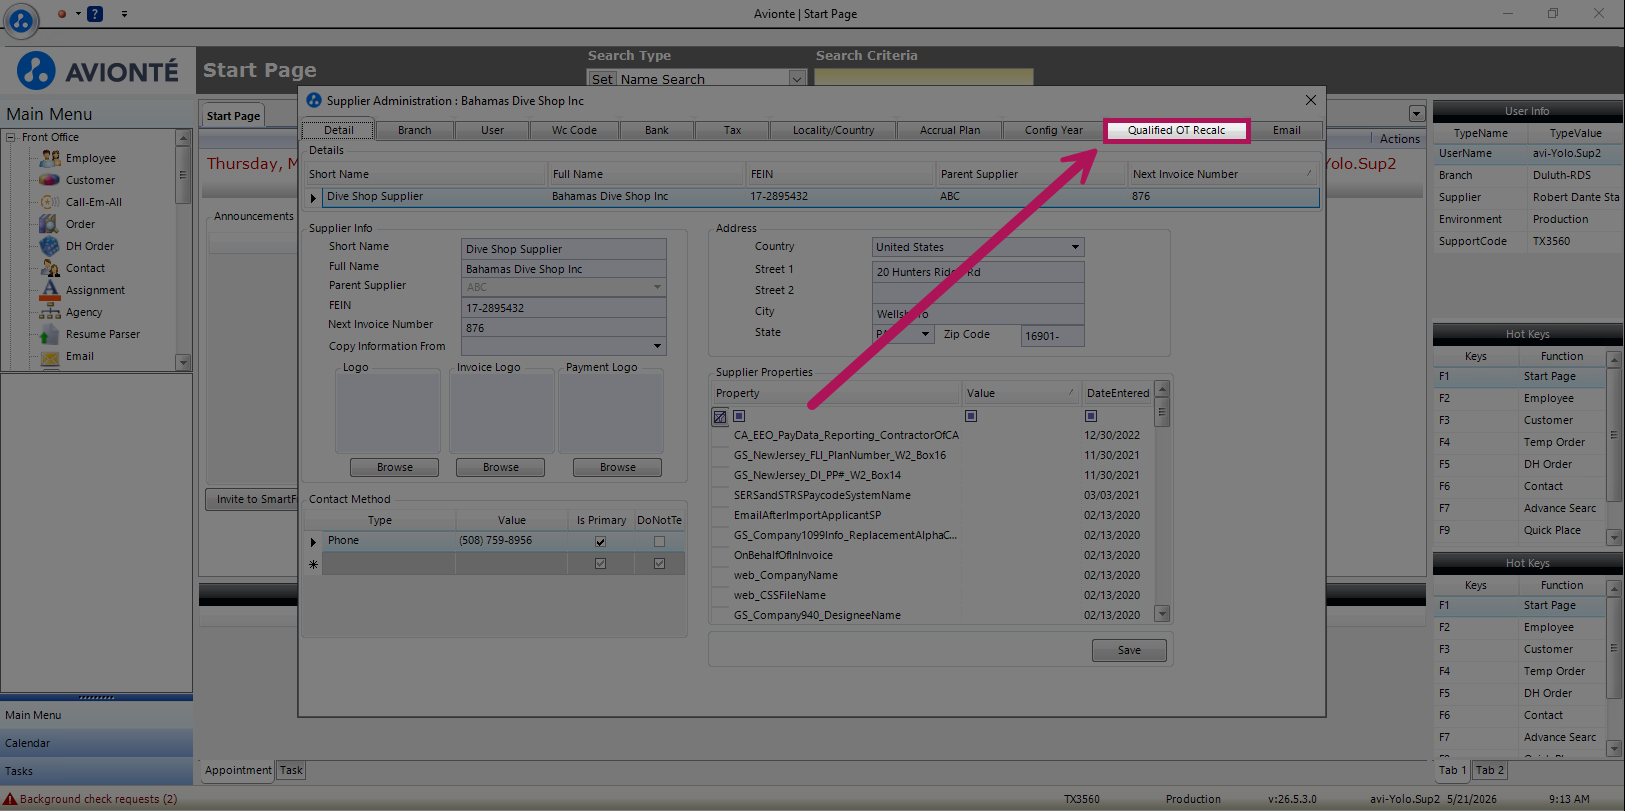Image resolution: width=1625 pixels, height=811 pixels.
Task: Toggle Is Primary checkbox in new row
Action: (600, 563)
